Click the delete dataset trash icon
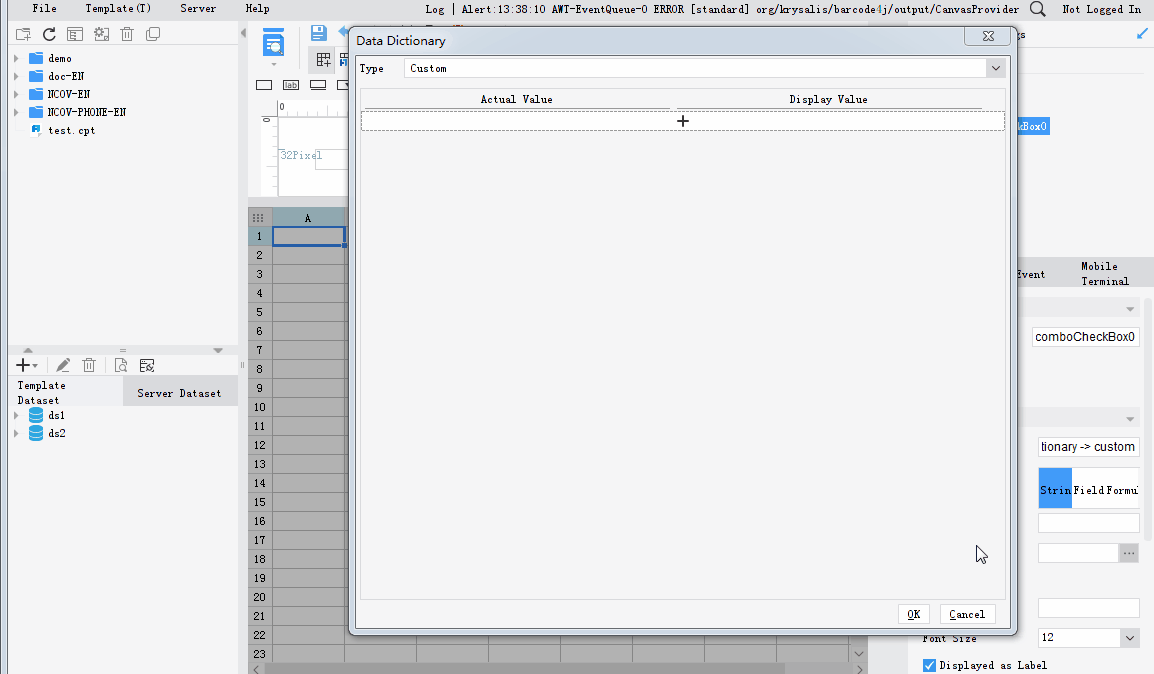The image size is (1154, 674). point(89,365)
